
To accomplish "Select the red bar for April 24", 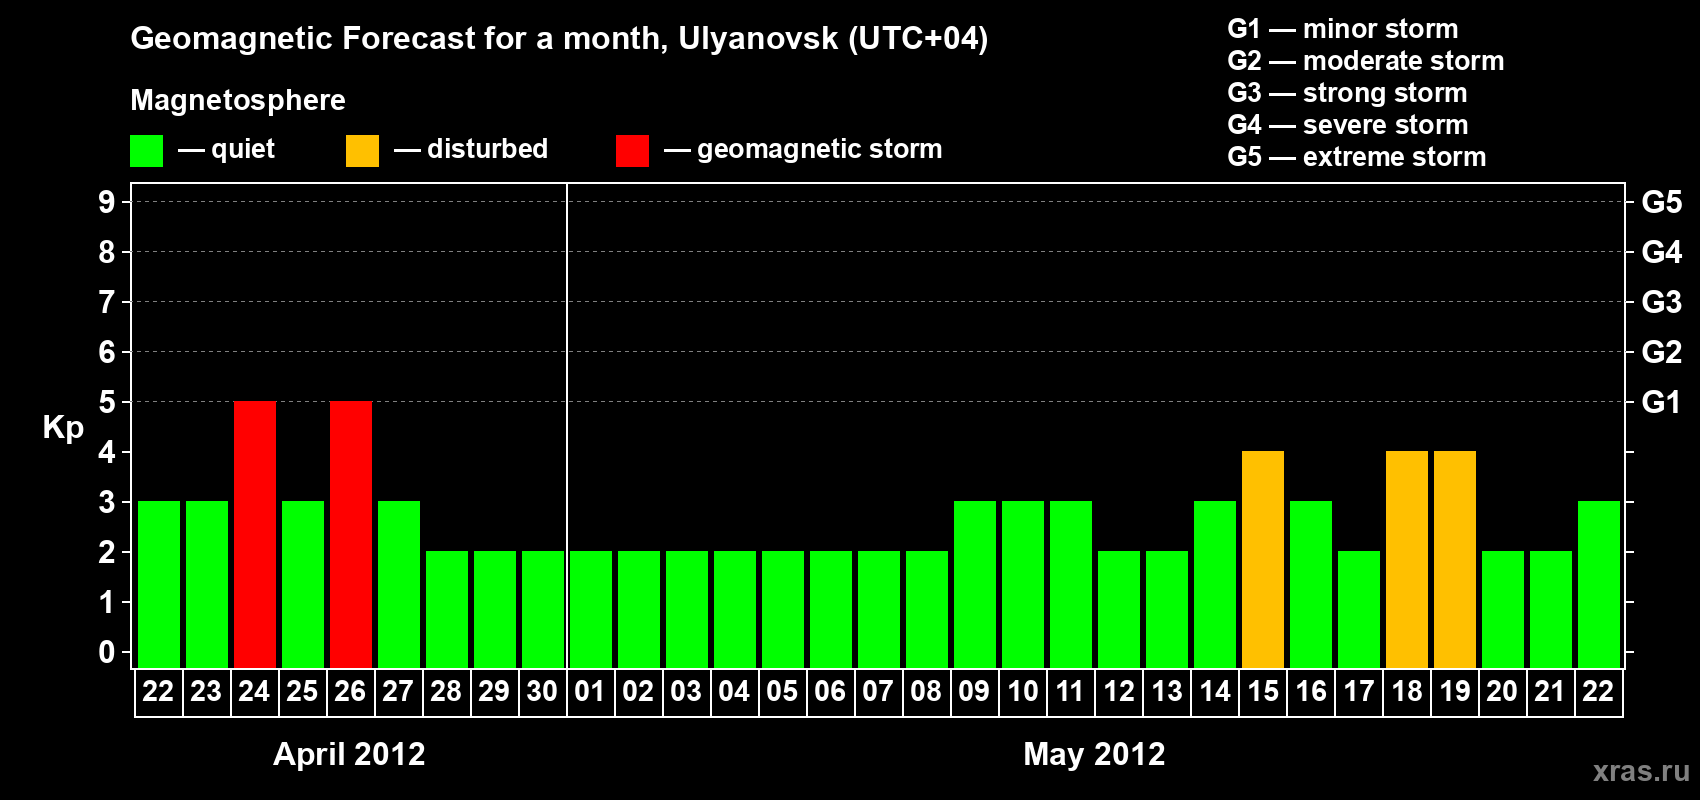I will click(255, 535).
